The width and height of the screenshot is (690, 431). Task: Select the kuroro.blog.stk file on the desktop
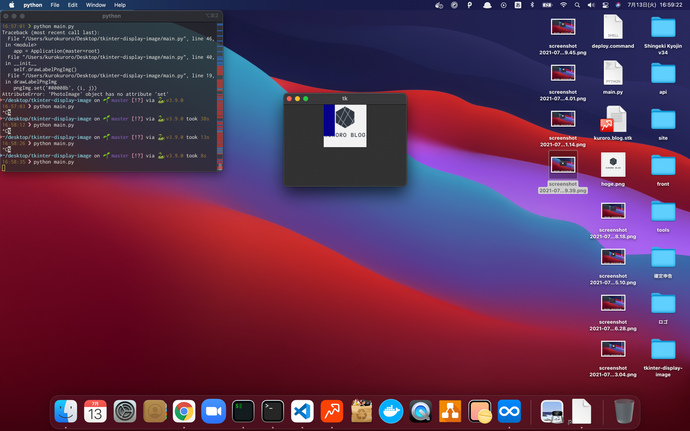point(613,119)
